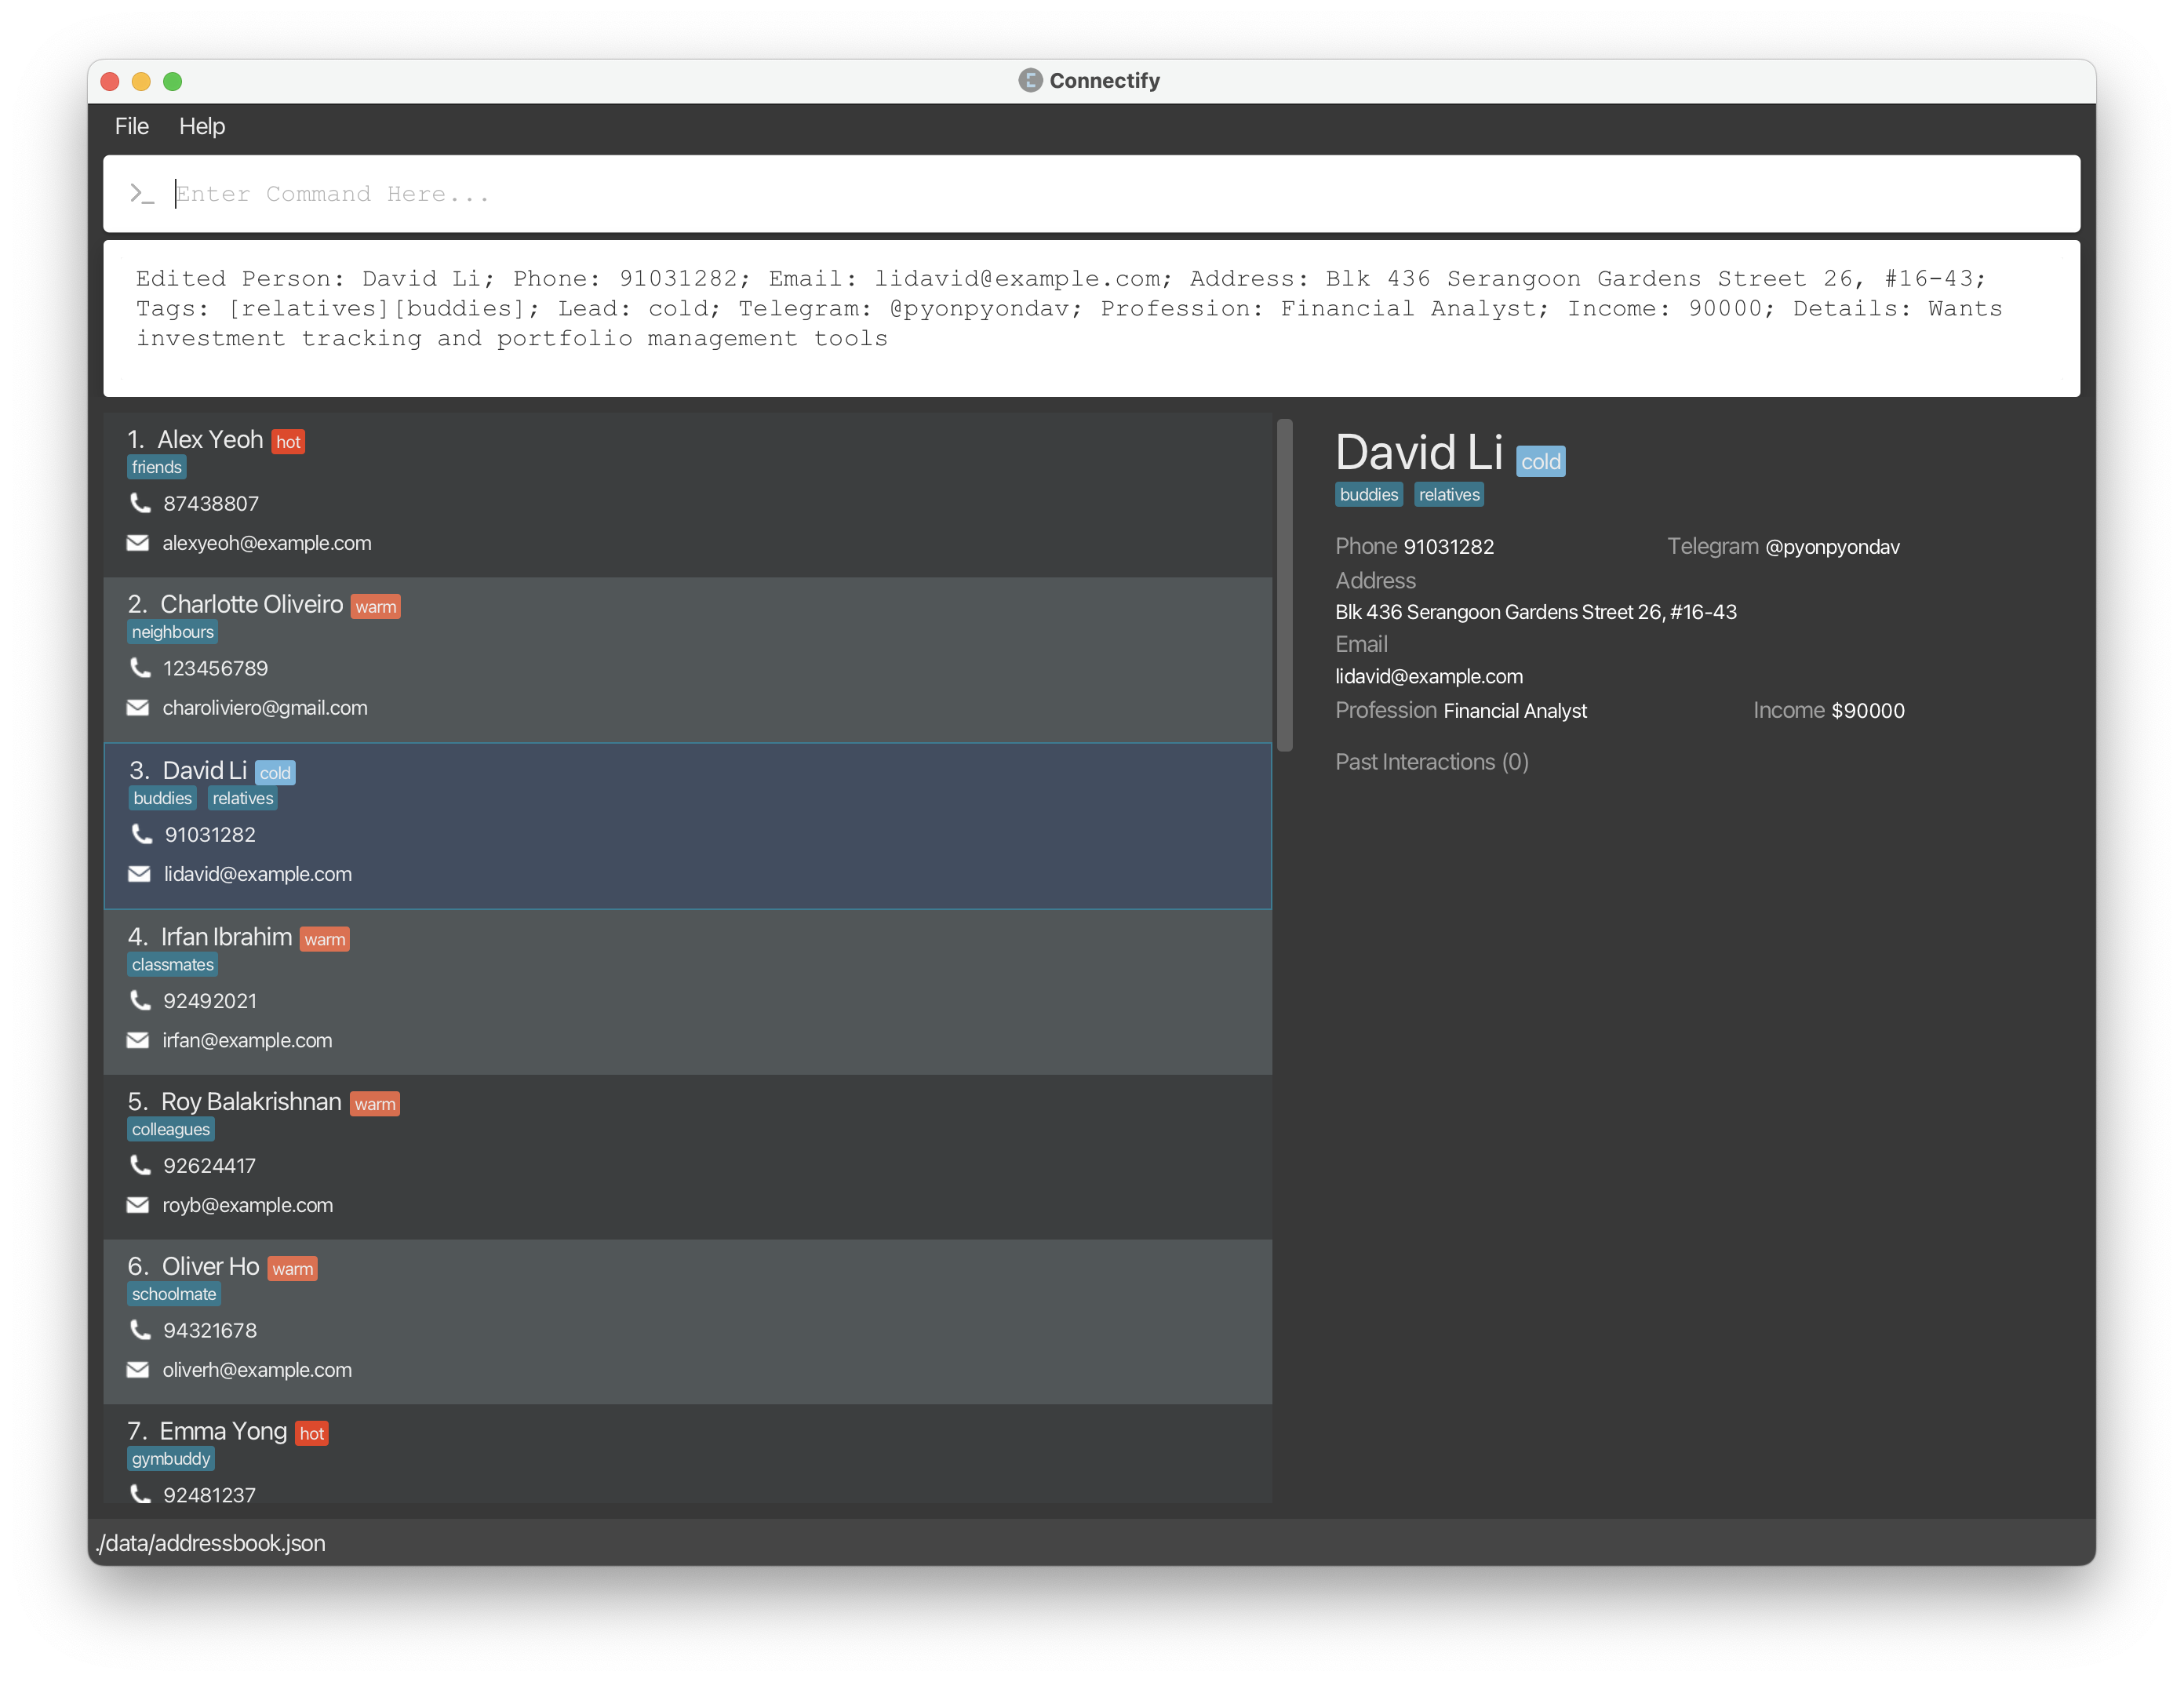Click the email icon for Charlotte Oliveiro
2184x1682 pixels.
(x=140, y=707)
